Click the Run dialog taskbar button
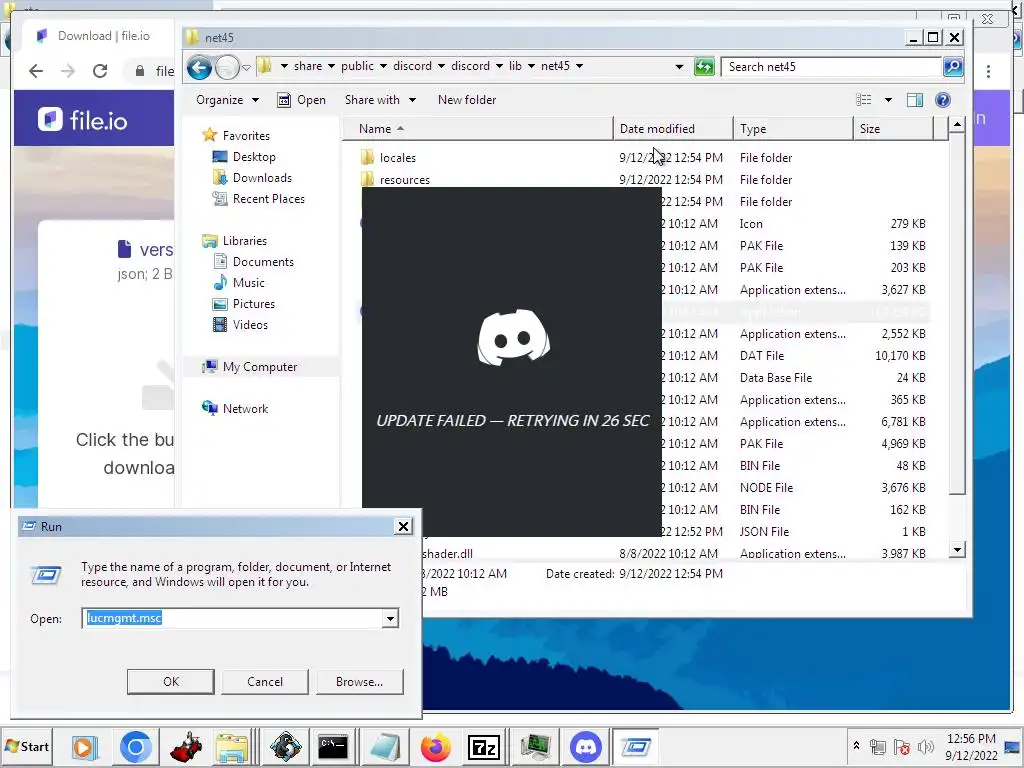 635,746
